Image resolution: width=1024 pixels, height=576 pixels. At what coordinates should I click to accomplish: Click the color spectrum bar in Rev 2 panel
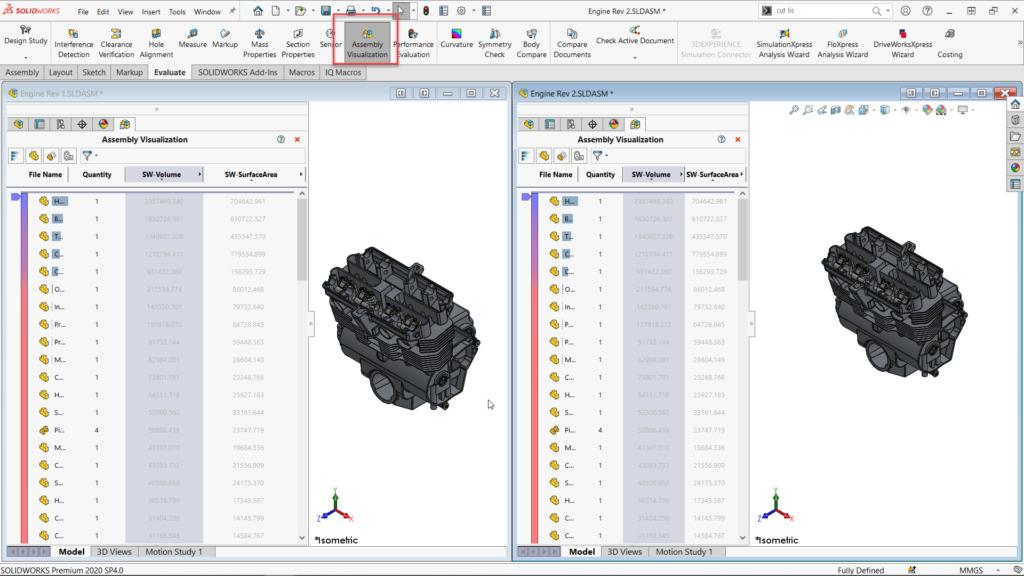click(x=534, y=368)
